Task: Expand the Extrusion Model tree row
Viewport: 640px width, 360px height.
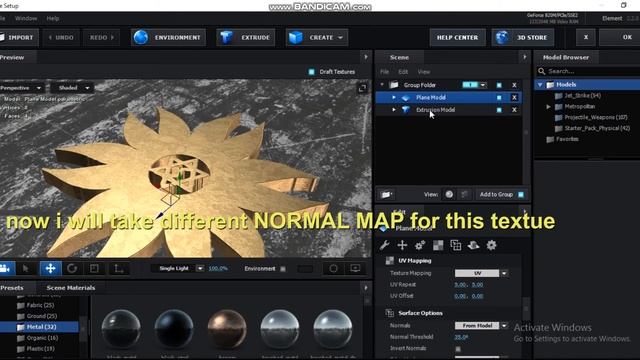Action: tap(394, 110)
